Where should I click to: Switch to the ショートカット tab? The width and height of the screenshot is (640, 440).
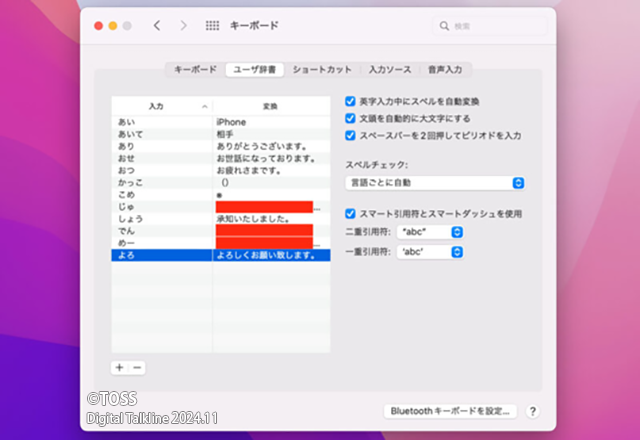coord(322,70)
